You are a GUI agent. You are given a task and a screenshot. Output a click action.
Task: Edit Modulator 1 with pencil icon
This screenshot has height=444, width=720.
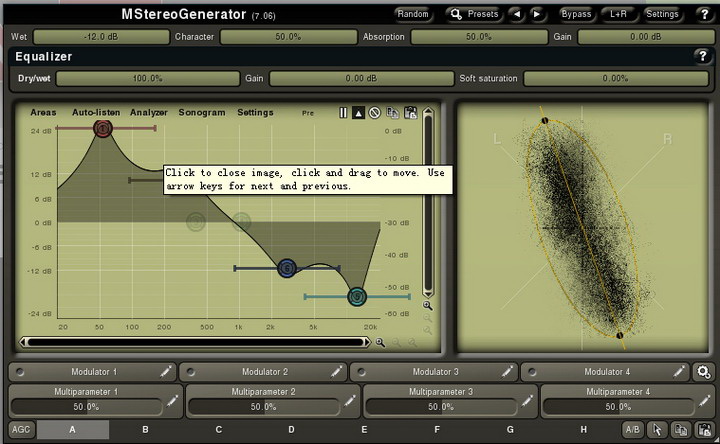coord(166,371)
